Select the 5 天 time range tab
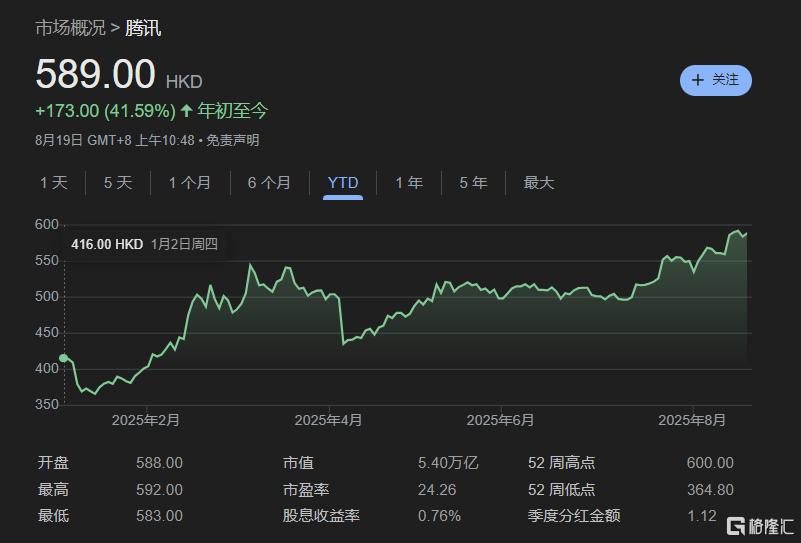Viewport: 801px width, 543px height. pos(118,182)
